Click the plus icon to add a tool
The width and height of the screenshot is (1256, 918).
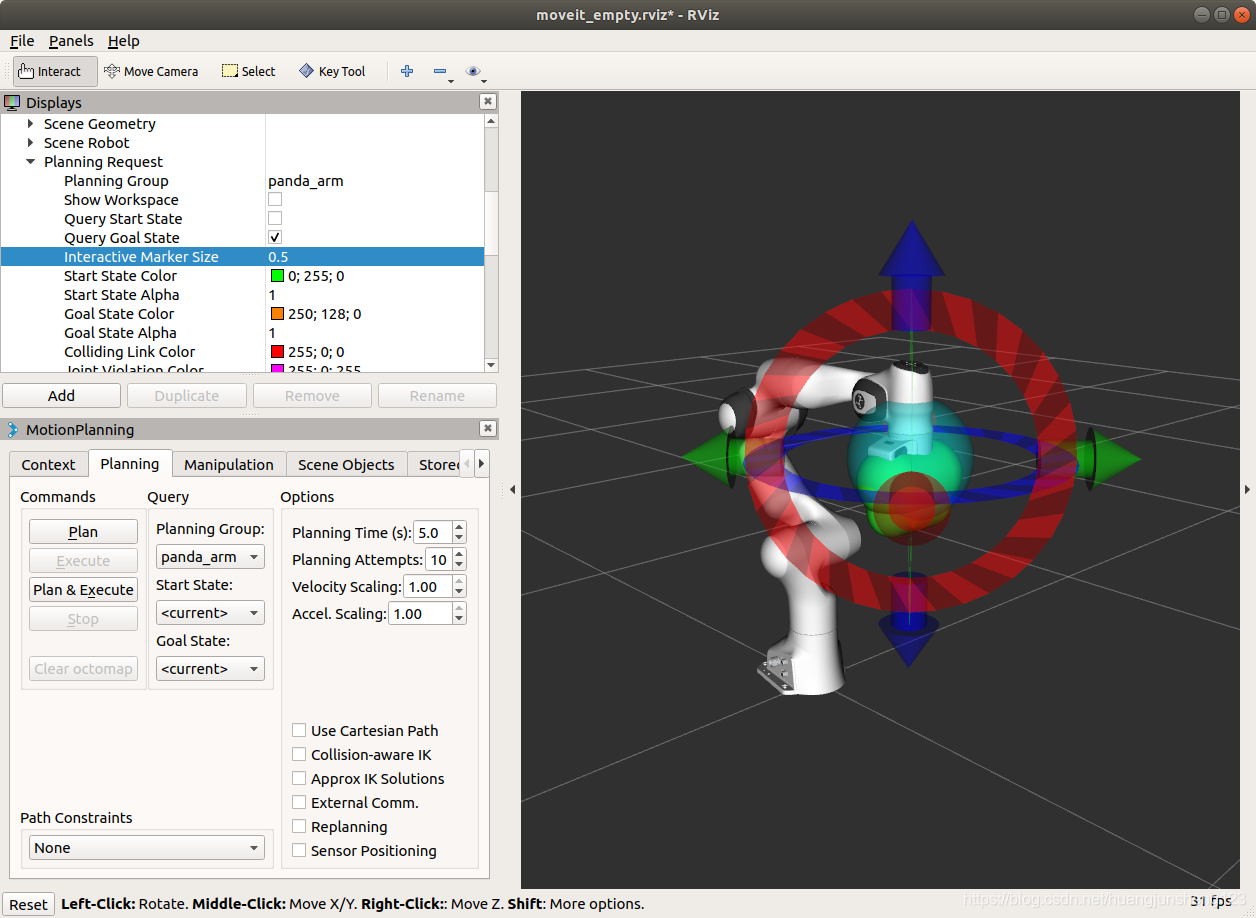[x=406, y=71]
